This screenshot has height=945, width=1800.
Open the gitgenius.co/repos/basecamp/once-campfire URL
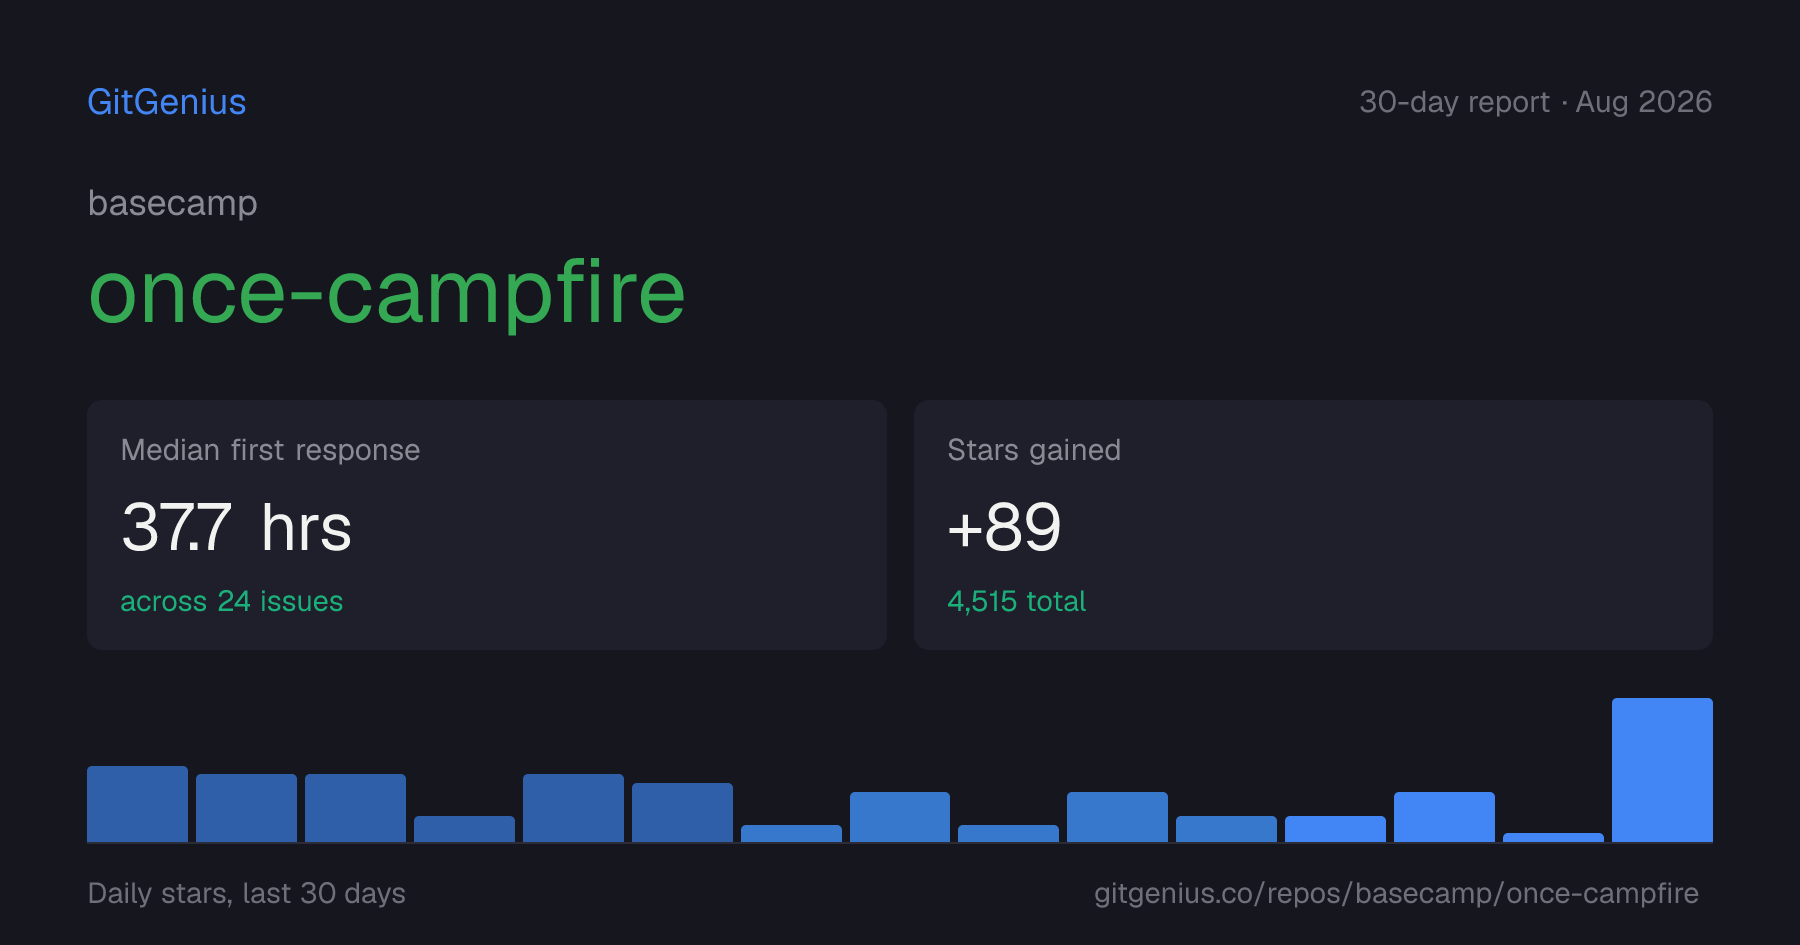1396,893
